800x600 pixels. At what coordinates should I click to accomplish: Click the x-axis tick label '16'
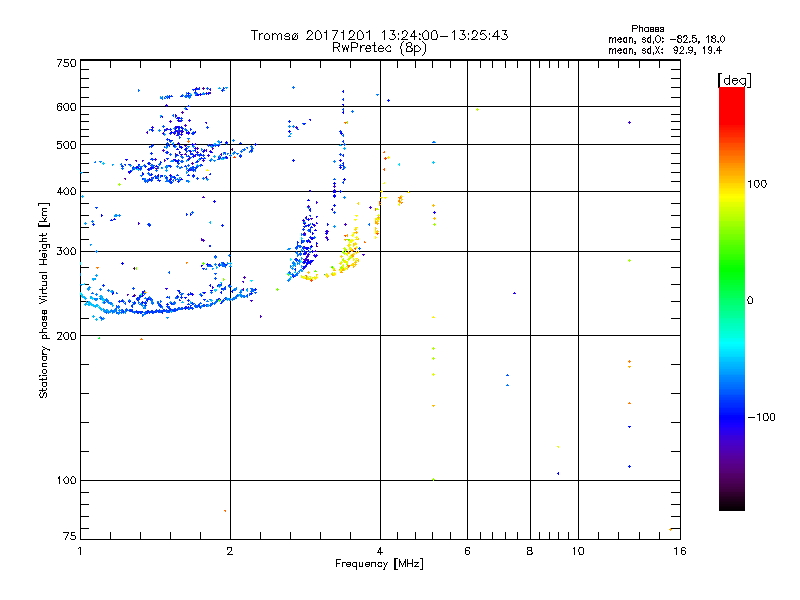tap(680, 551)
